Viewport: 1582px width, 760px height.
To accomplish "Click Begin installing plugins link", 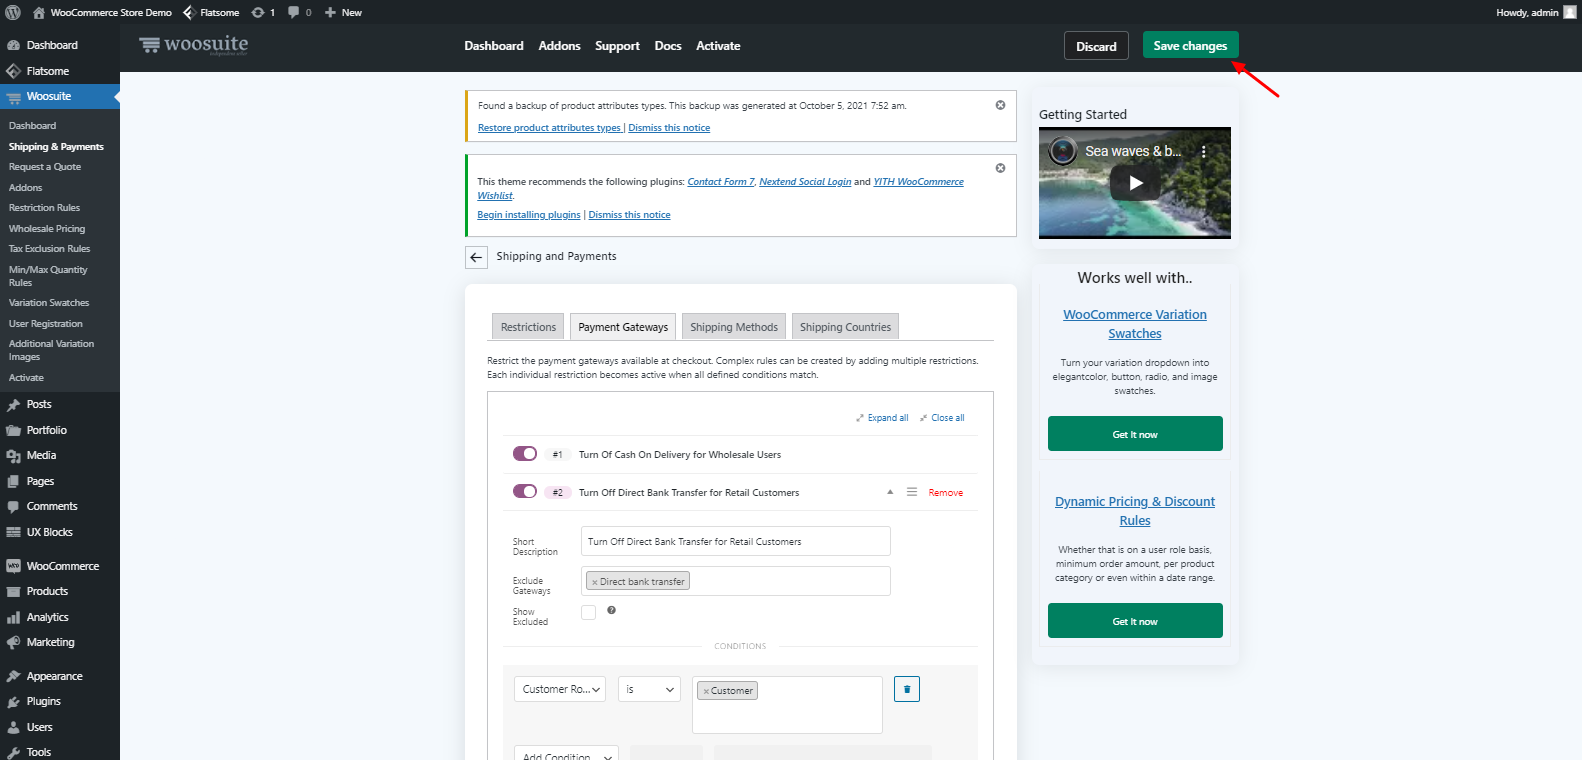I will (x=529, y=215).
